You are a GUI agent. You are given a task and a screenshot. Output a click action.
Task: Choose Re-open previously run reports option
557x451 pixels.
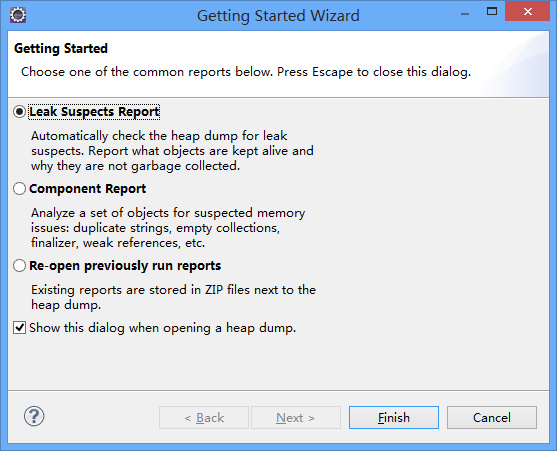(x=19, y=266)
